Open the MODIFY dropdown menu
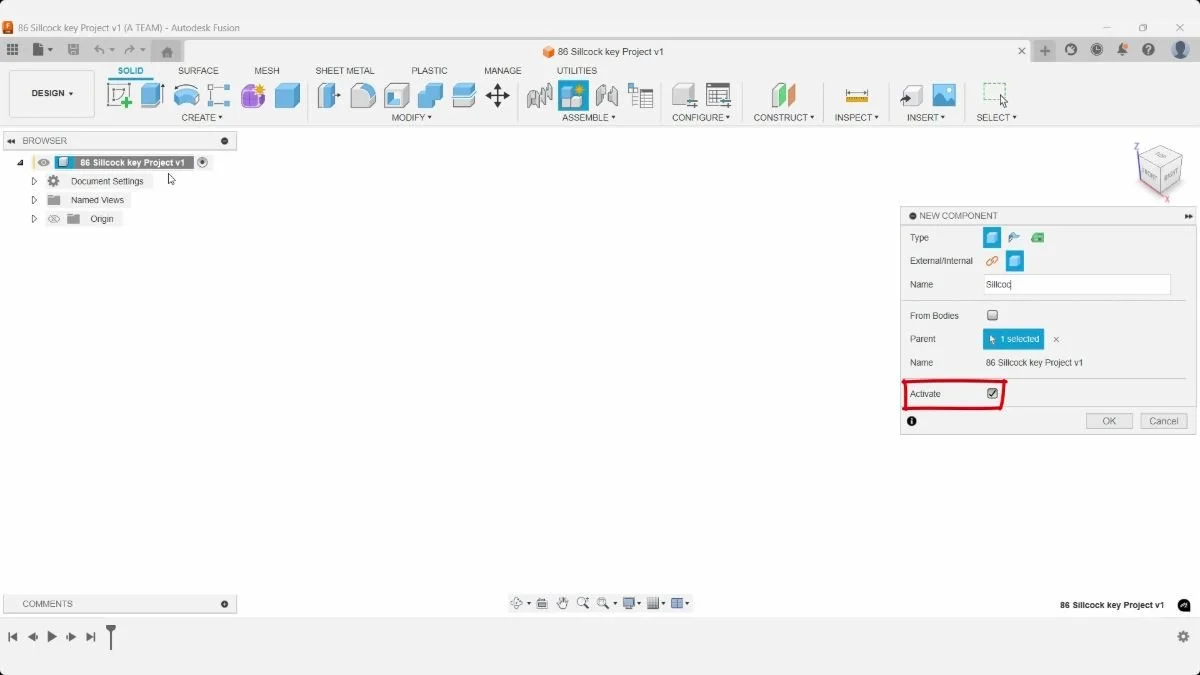This screenshot has width=1200, height=675. click(412, 117)
